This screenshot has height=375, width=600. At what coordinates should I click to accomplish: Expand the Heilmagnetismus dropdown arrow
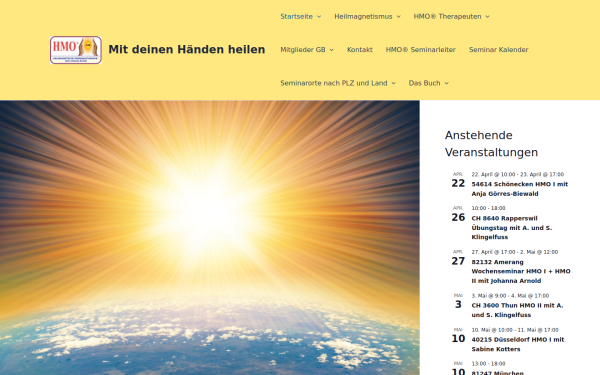[x=399, y=16]
